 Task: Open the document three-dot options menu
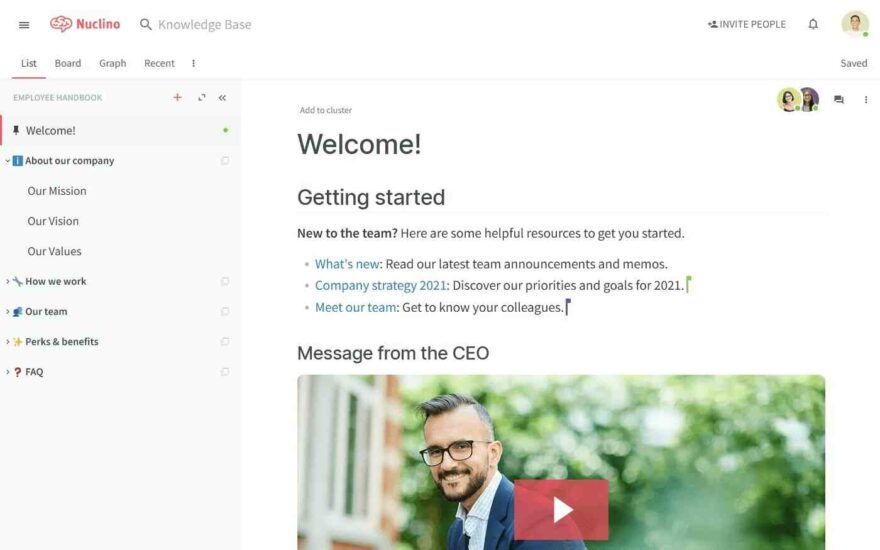click(x=865, y=99)
